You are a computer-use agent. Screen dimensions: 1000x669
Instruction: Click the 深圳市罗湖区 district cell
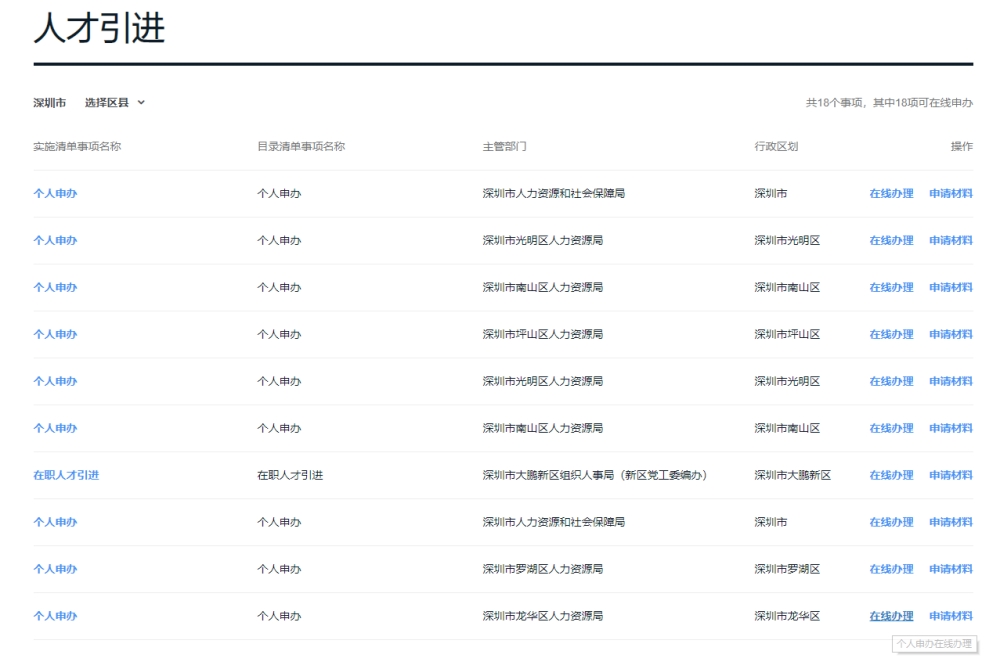(787, 569)
